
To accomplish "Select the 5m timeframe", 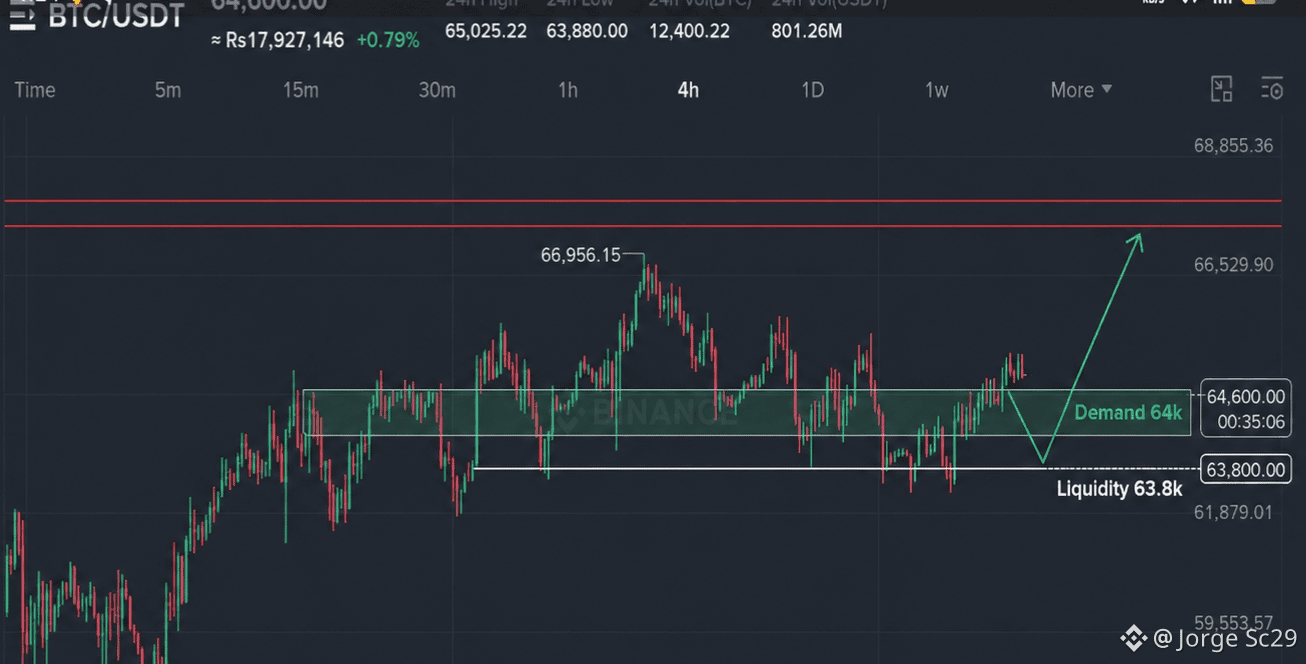I will (168, 90).
